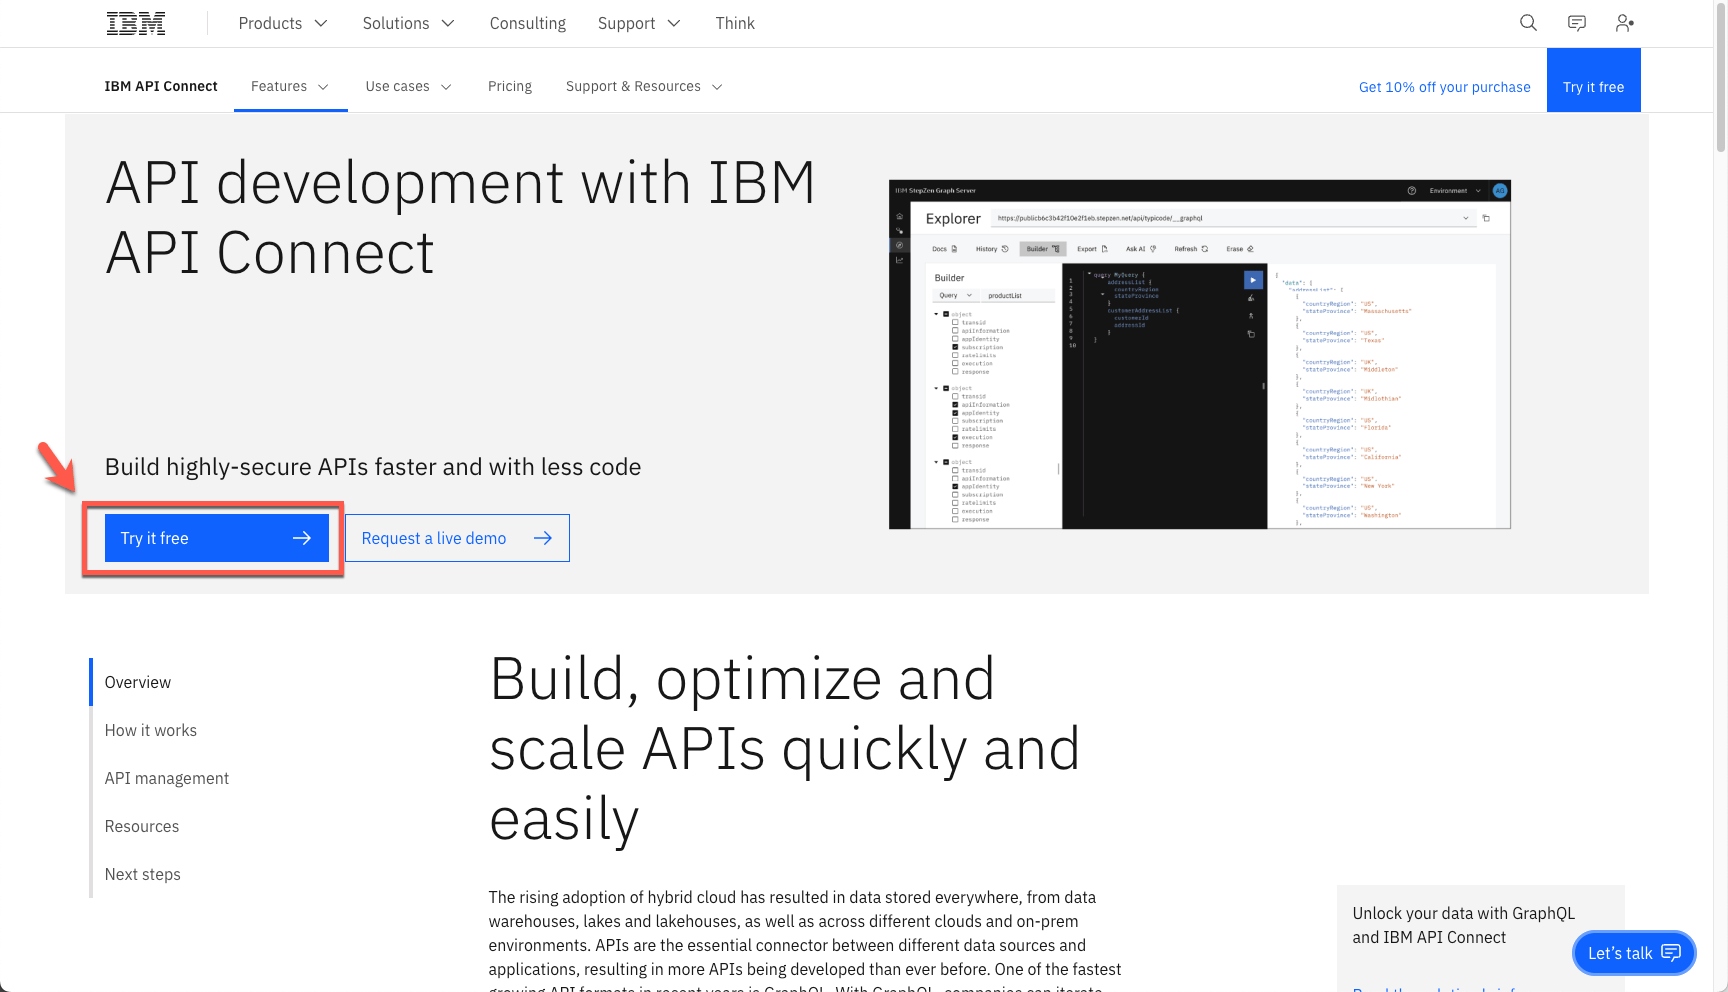This screenshot has width=1728, height=992.
Task: Go to the Pricing tab
Action: coord(510,86)
